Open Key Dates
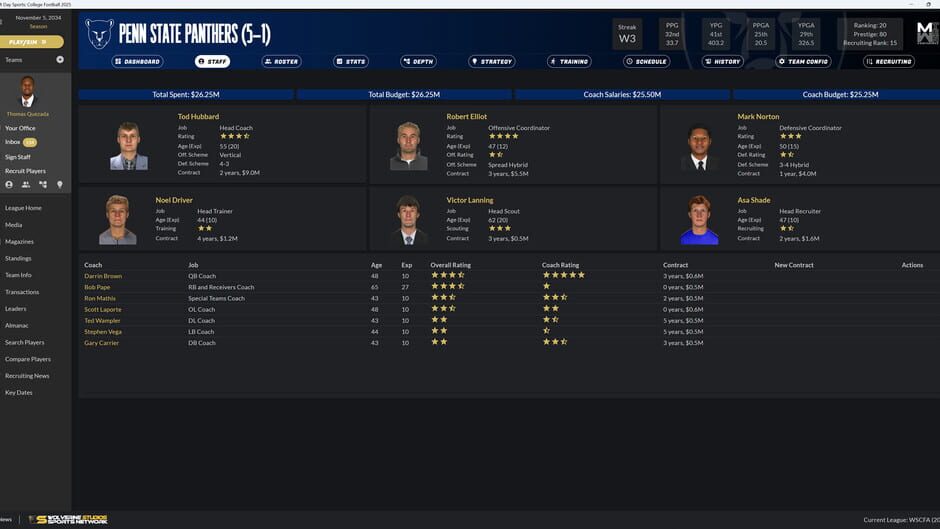The width and height of the screenshot is (940, 529). coord(19,393)
